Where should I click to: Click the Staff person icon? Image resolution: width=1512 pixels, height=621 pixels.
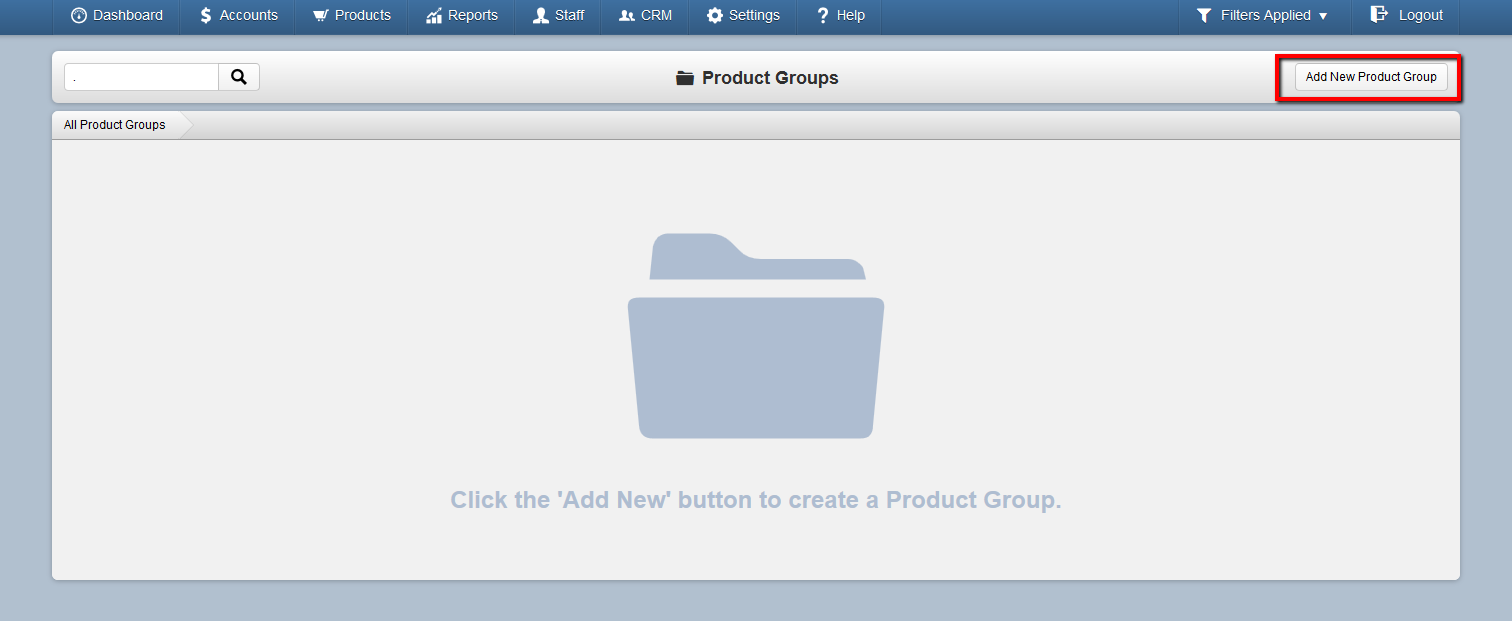[540, 15]
